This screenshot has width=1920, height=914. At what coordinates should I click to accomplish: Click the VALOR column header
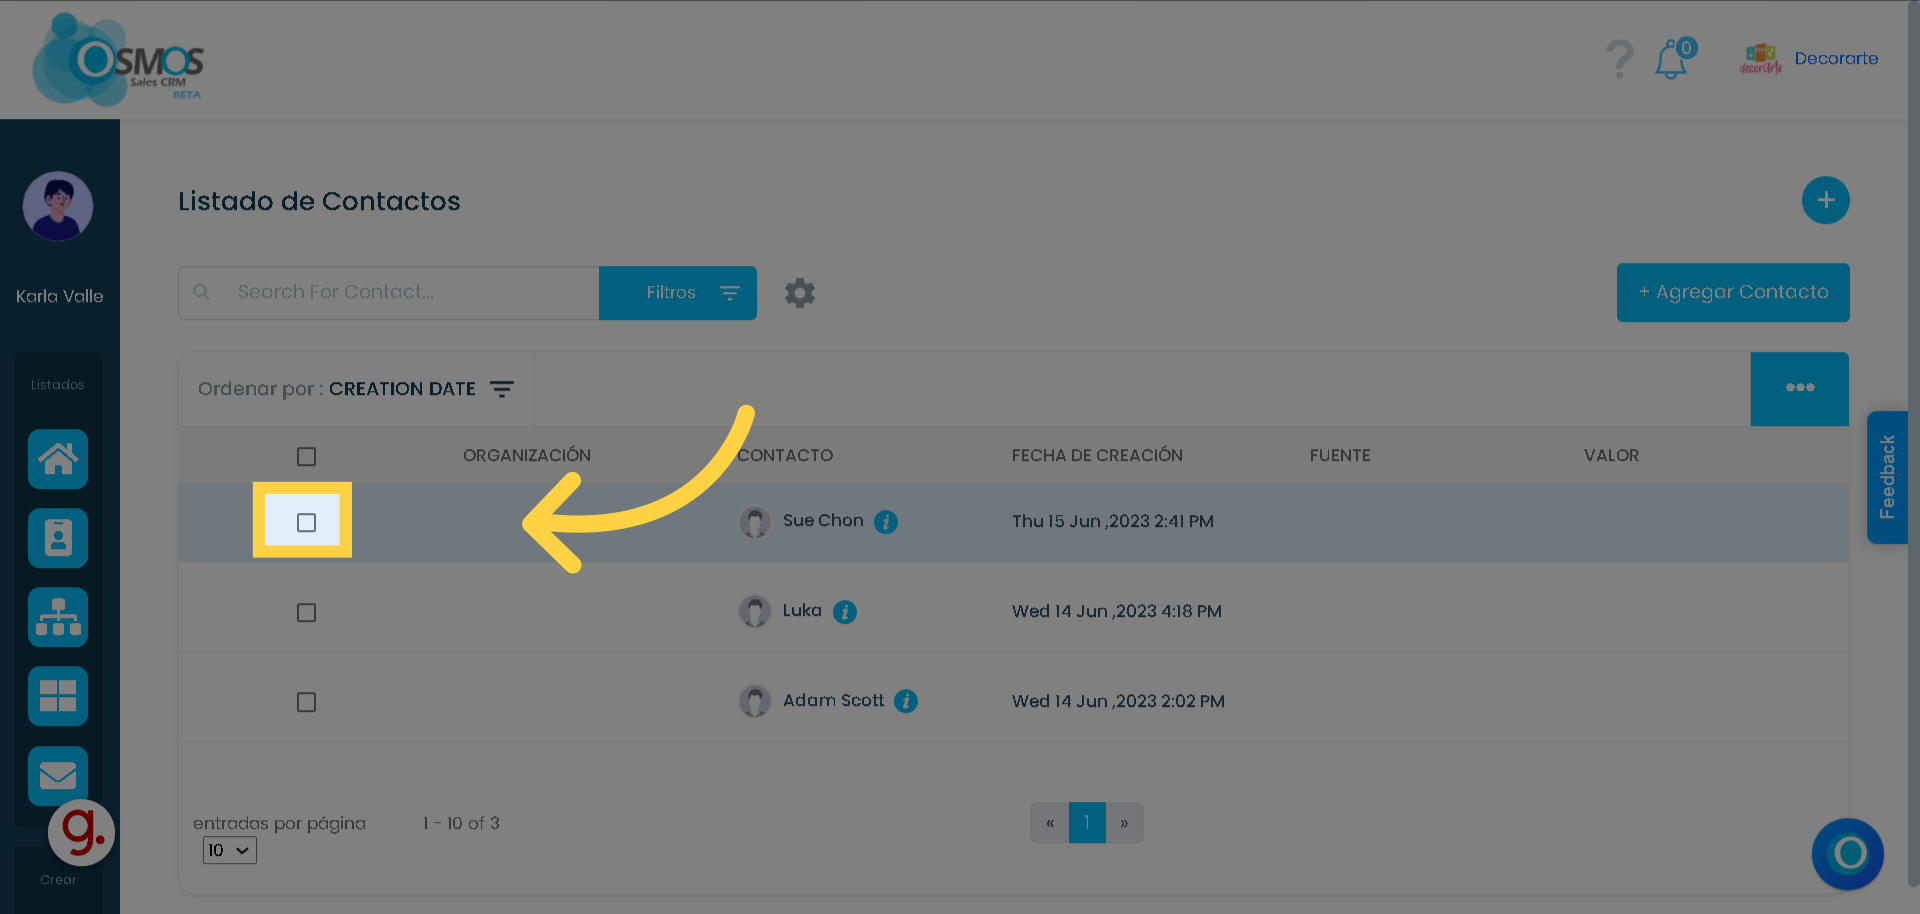[1611, 455]
